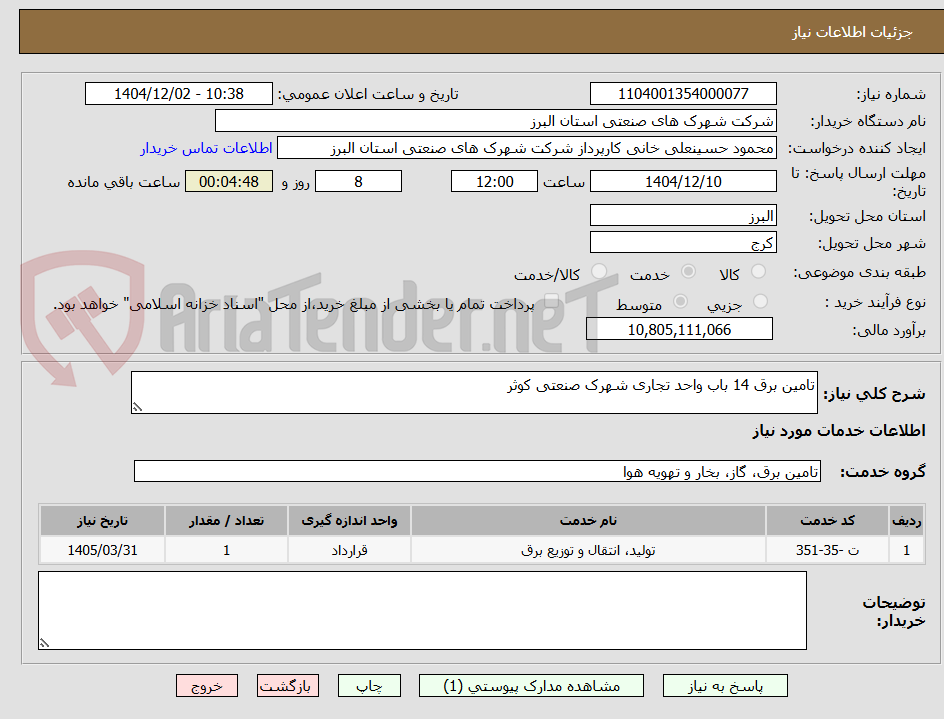Image resolution: width=944 pixels, height=719 pixels.
Task: Click the buyer notes text area
Action: coord(423,611)
